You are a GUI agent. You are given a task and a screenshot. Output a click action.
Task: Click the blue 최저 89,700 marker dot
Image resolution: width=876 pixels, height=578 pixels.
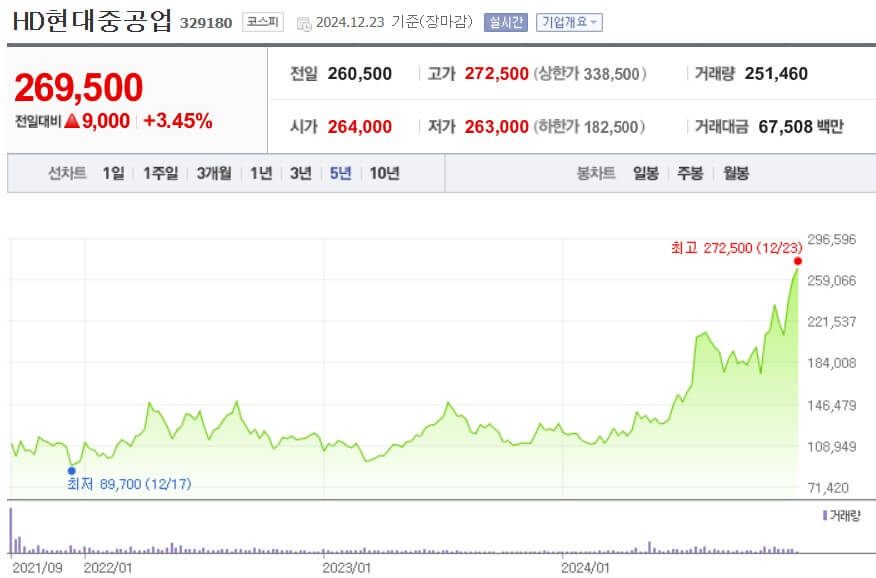[70, 469]
